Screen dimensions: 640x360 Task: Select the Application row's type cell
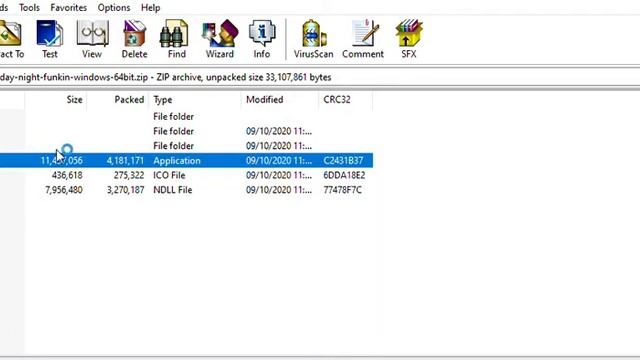pos(177,160)
